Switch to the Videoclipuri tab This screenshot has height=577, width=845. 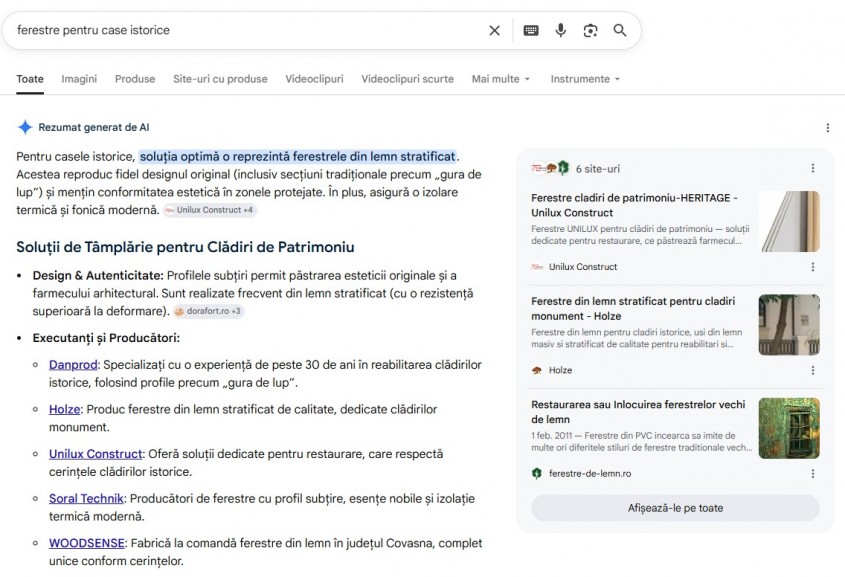[x=314, y=79]
